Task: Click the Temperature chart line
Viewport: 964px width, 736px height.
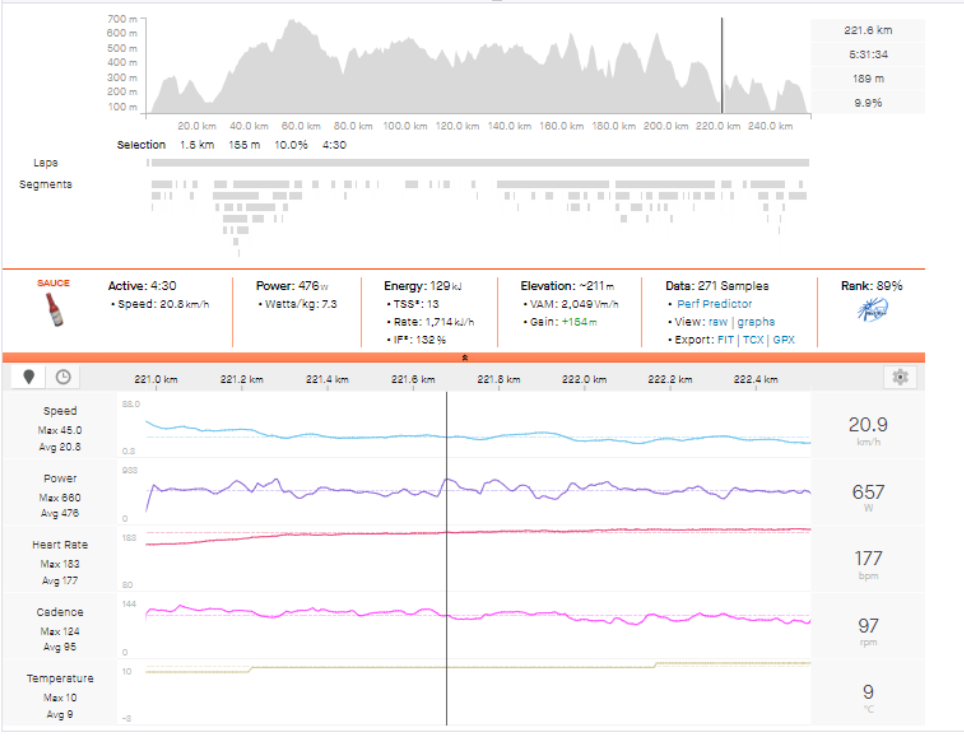Action: point(478,667)
